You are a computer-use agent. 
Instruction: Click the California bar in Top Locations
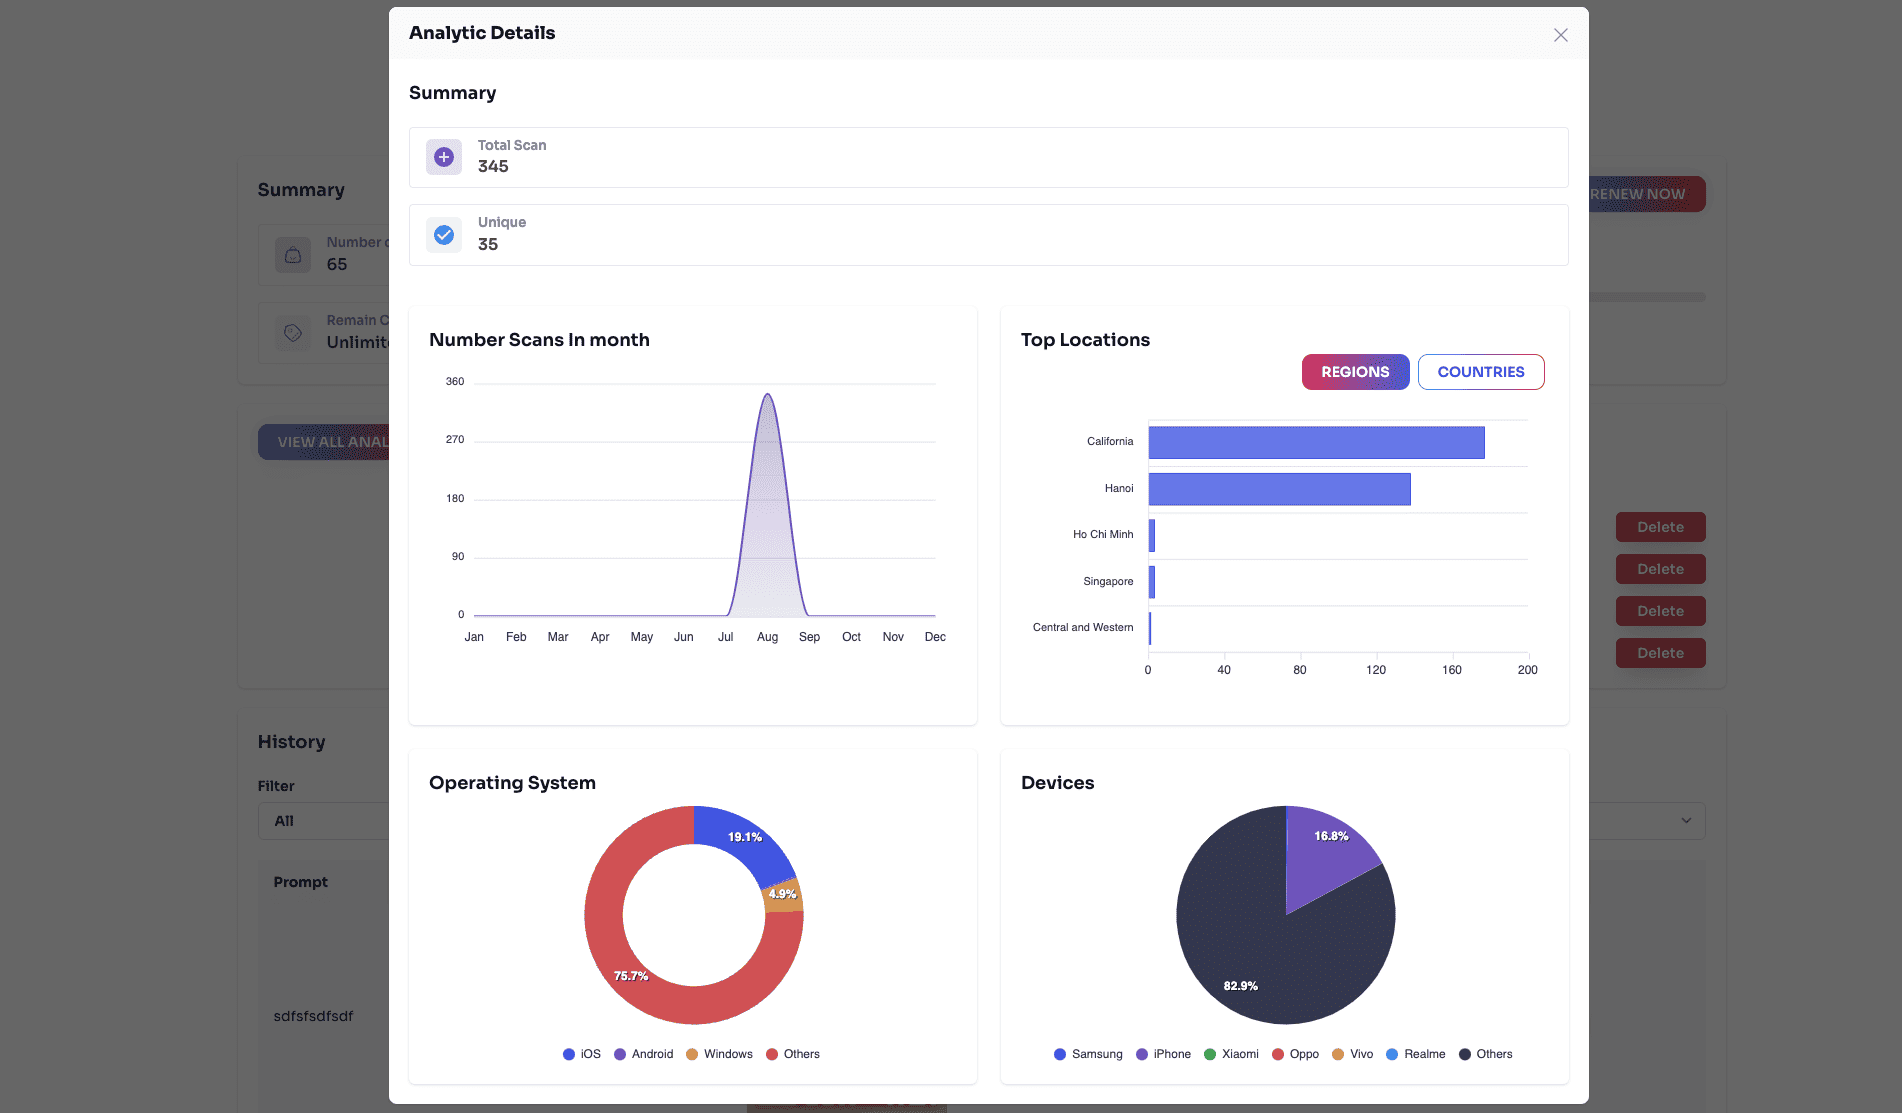(1316, 442)
